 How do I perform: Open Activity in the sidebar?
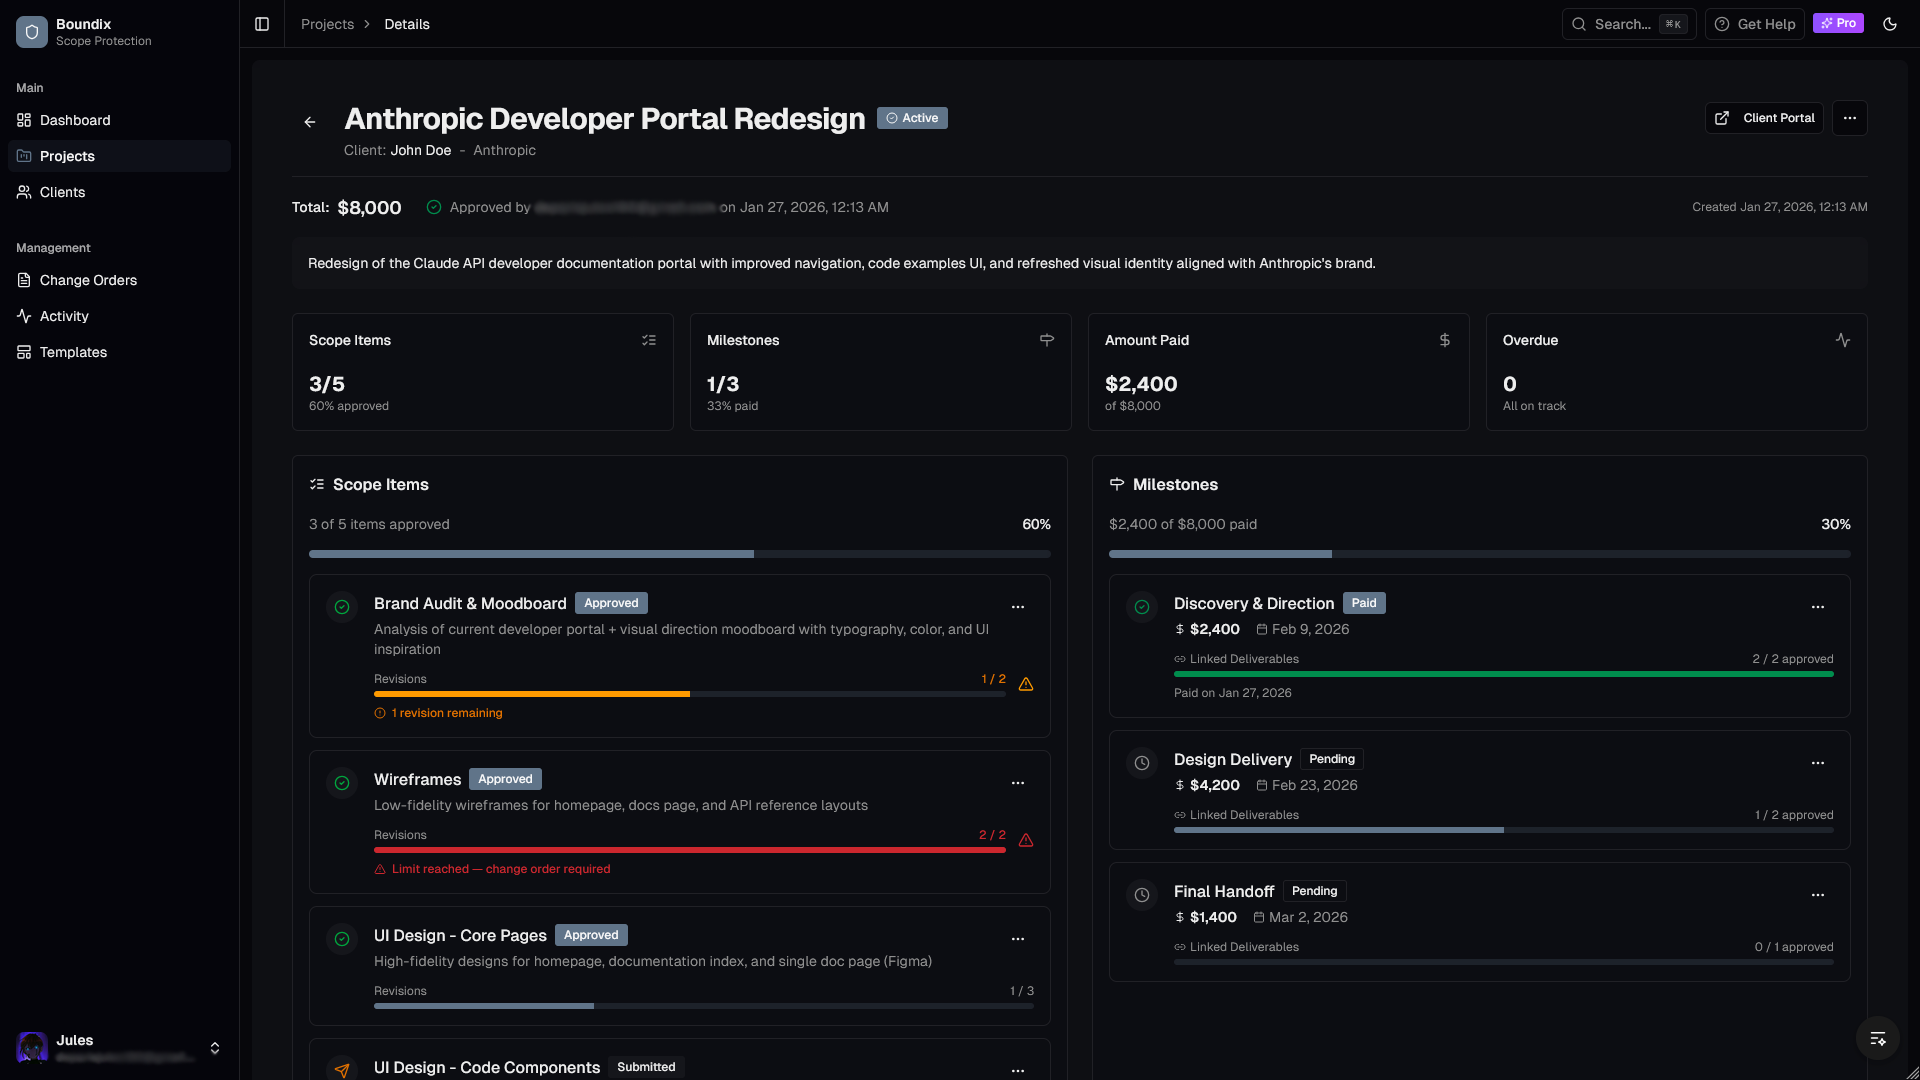click(119, 316)
